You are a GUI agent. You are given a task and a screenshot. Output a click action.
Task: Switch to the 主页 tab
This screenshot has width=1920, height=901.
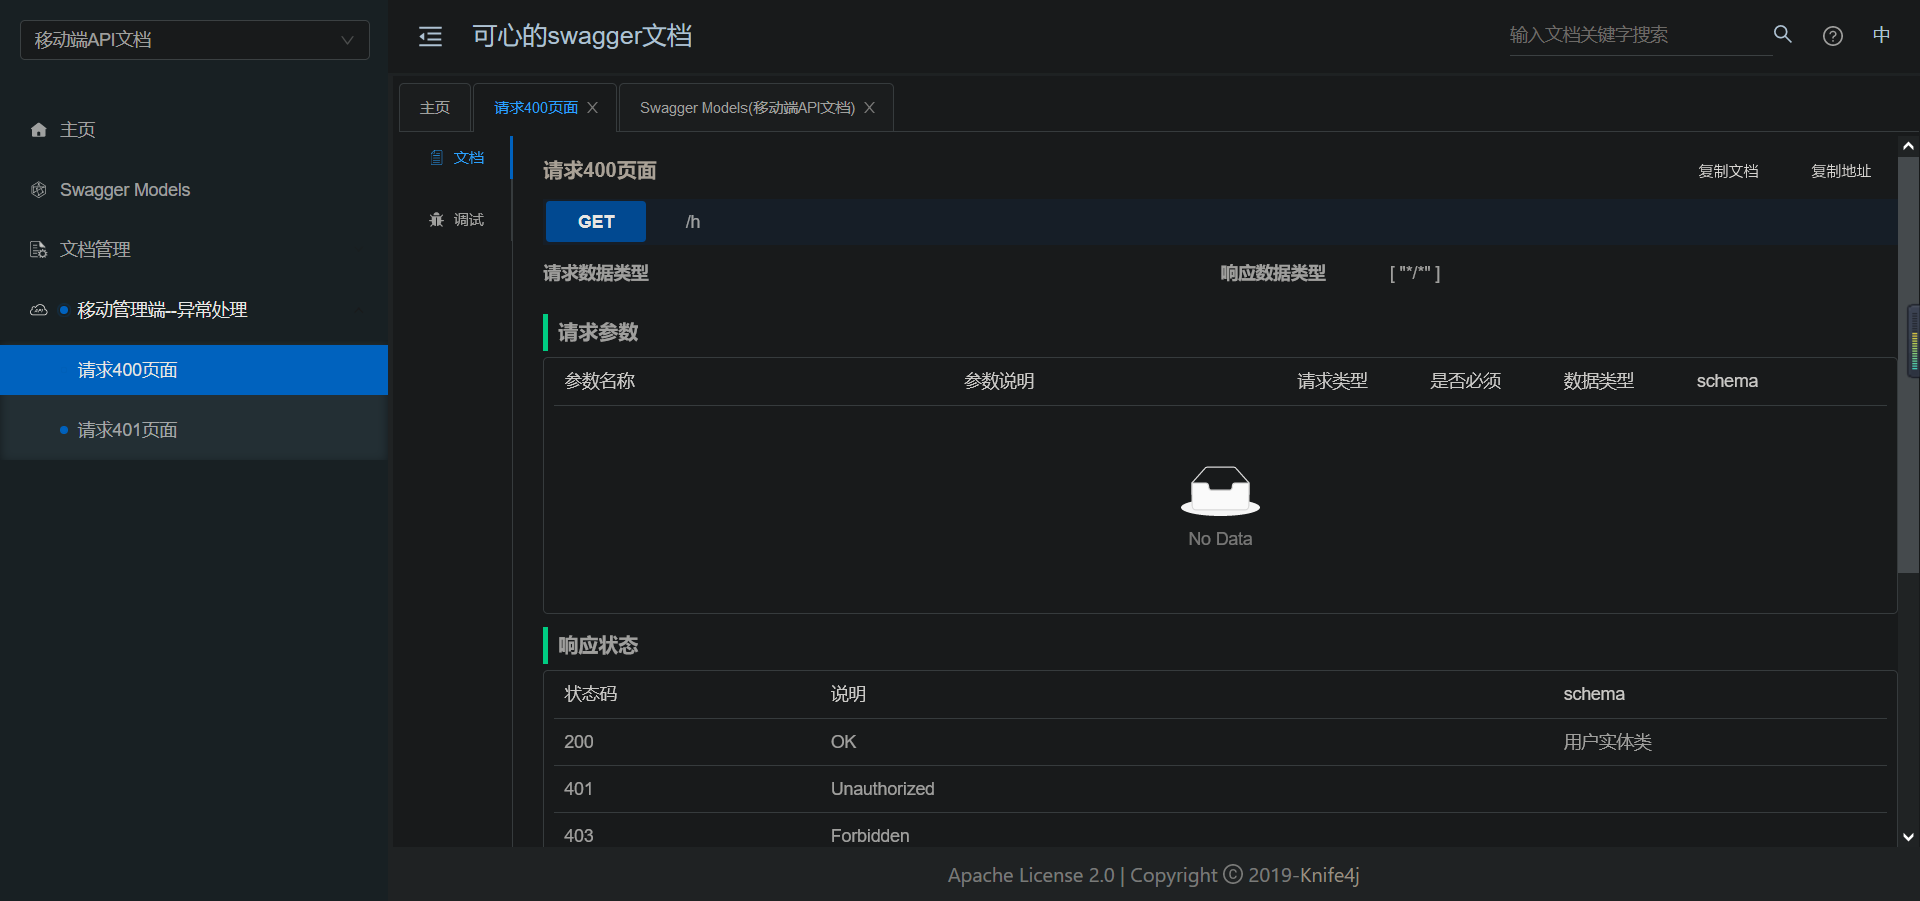434,107
